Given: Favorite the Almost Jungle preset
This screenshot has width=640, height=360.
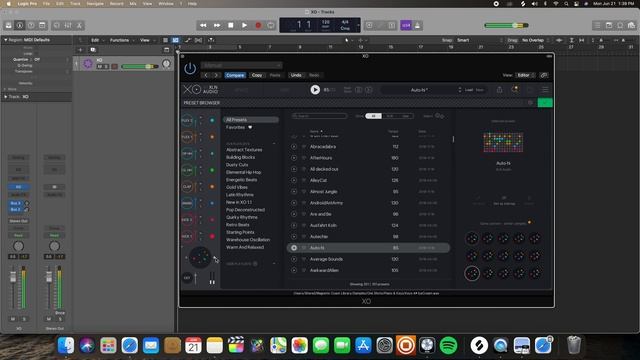Looking at the screenshot, I should pos(304,191).
